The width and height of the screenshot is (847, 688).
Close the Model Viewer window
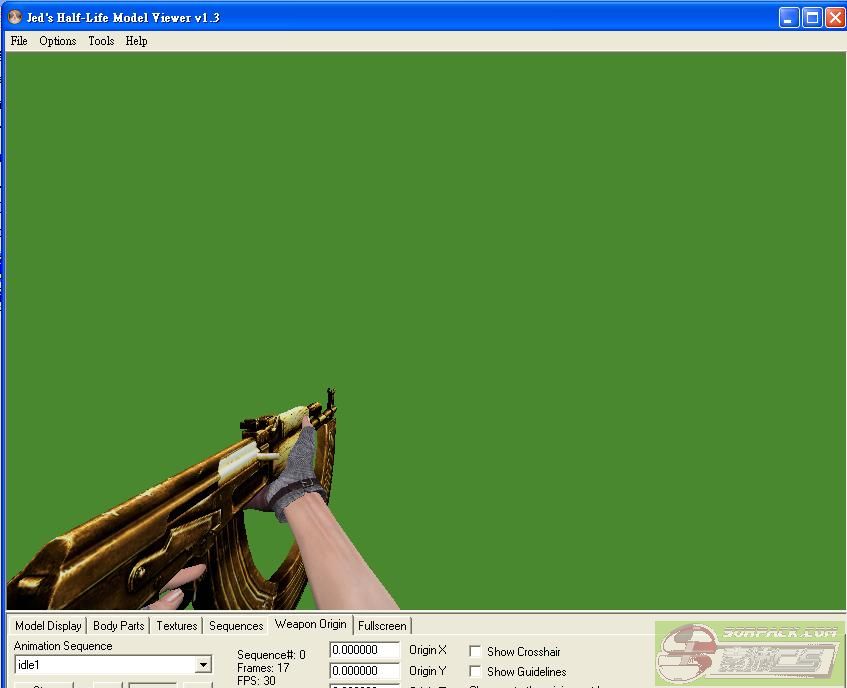tap(834, 17)
